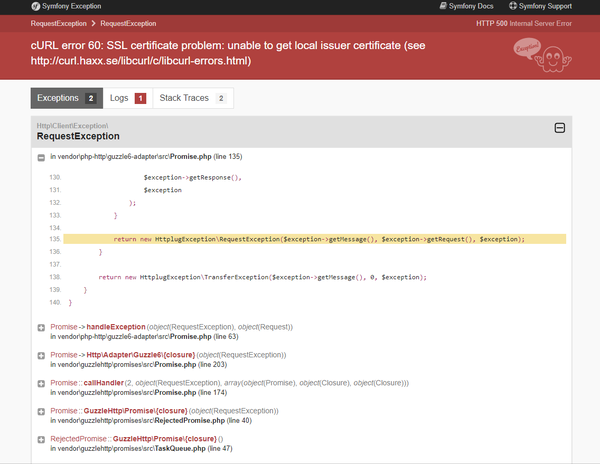Click the Promise.php (line 63) file path
The height and width of the screenshot is (464, 600).
point(144,337)
